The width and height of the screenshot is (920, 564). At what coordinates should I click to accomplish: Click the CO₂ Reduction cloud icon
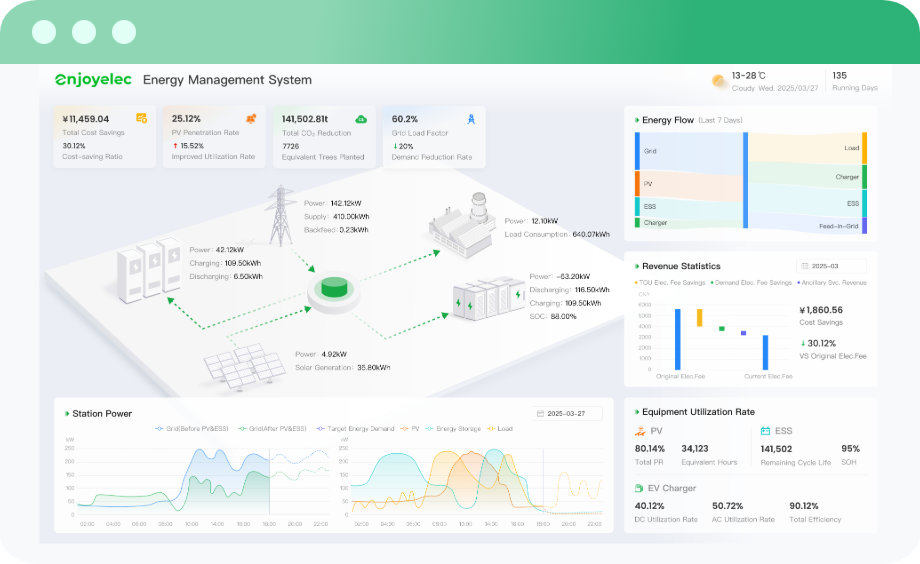pos(361,119)
